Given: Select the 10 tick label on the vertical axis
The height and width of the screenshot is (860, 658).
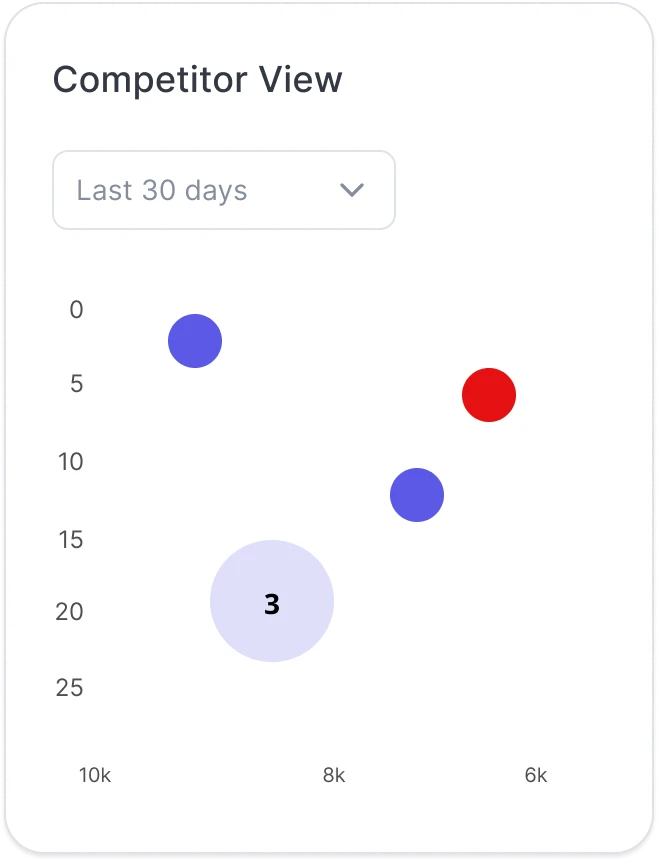Looking at the screenshot, I should click(70, 462).
